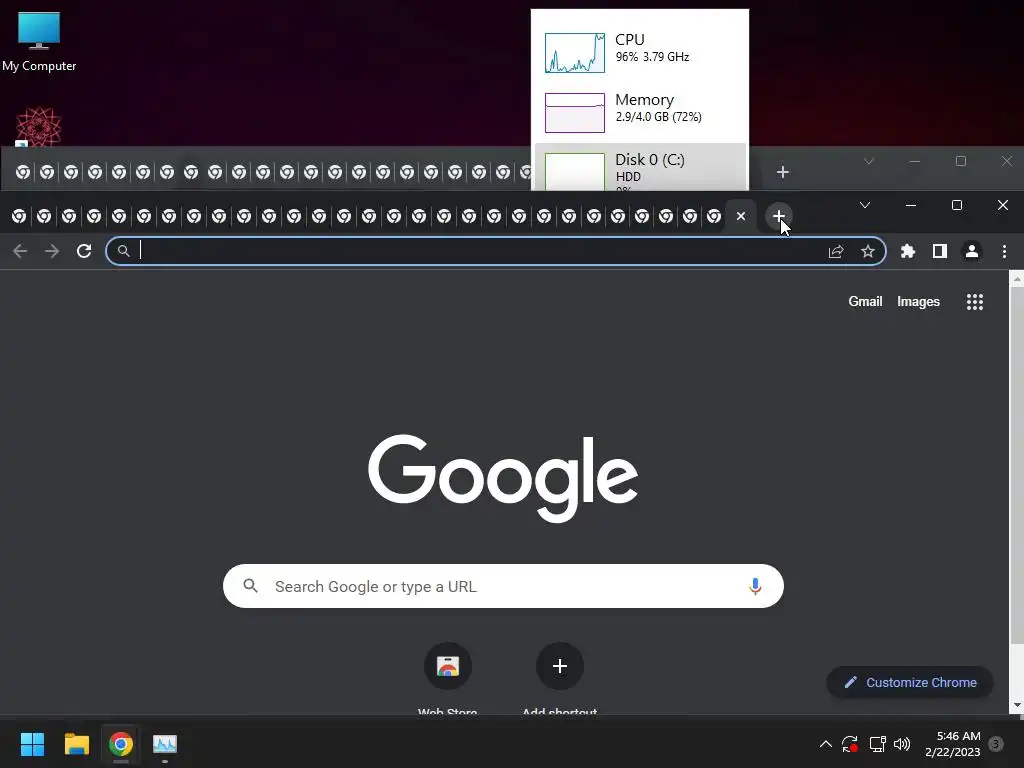Show hidden system tray icons
This screenshot has height=768, width=1024.
click(x=825, y=744)
